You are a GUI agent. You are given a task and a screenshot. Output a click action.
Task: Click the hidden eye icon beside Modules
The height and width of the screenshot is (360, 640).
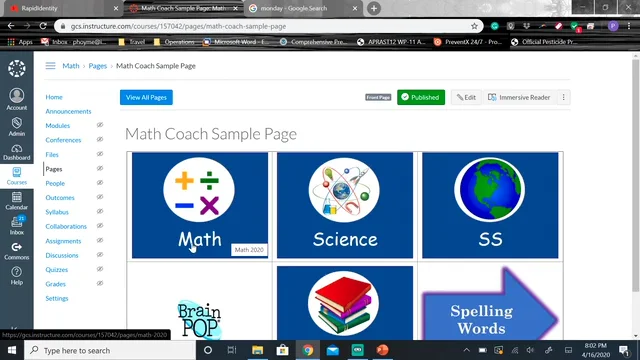point(100,125)
